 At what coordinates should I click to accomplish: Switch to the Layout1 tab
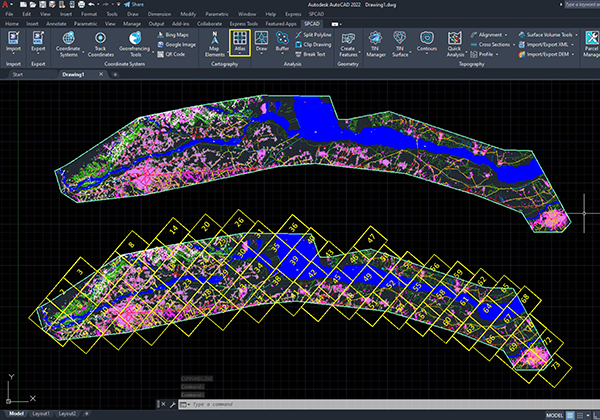coord(41,413)
